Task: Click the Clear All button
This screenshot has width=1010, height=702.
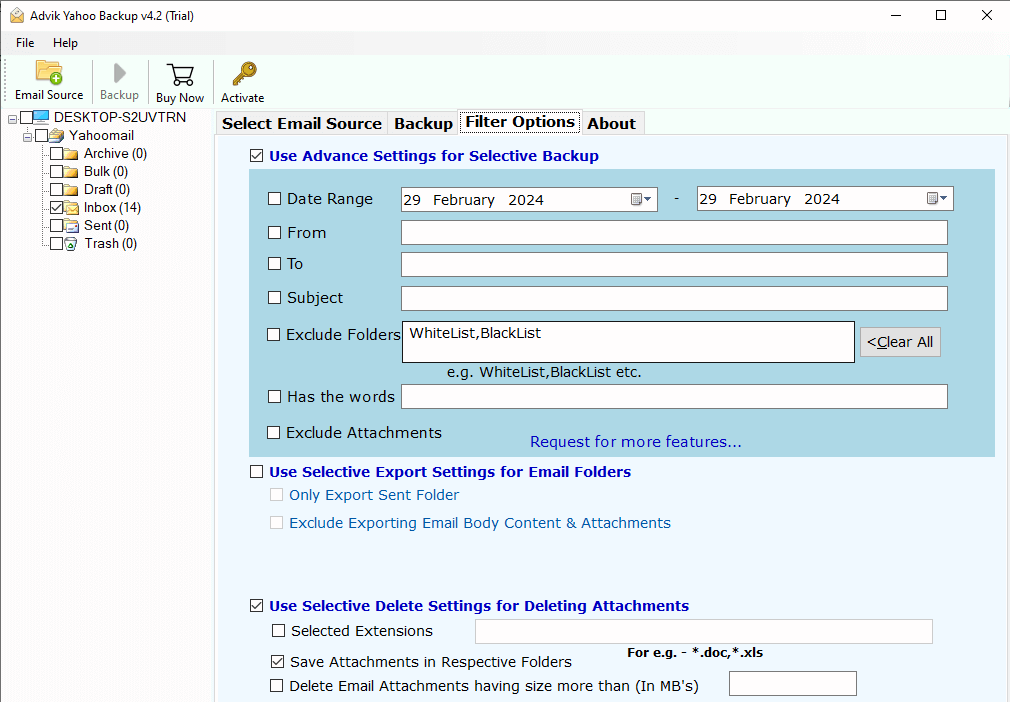Action: point(900,342)
